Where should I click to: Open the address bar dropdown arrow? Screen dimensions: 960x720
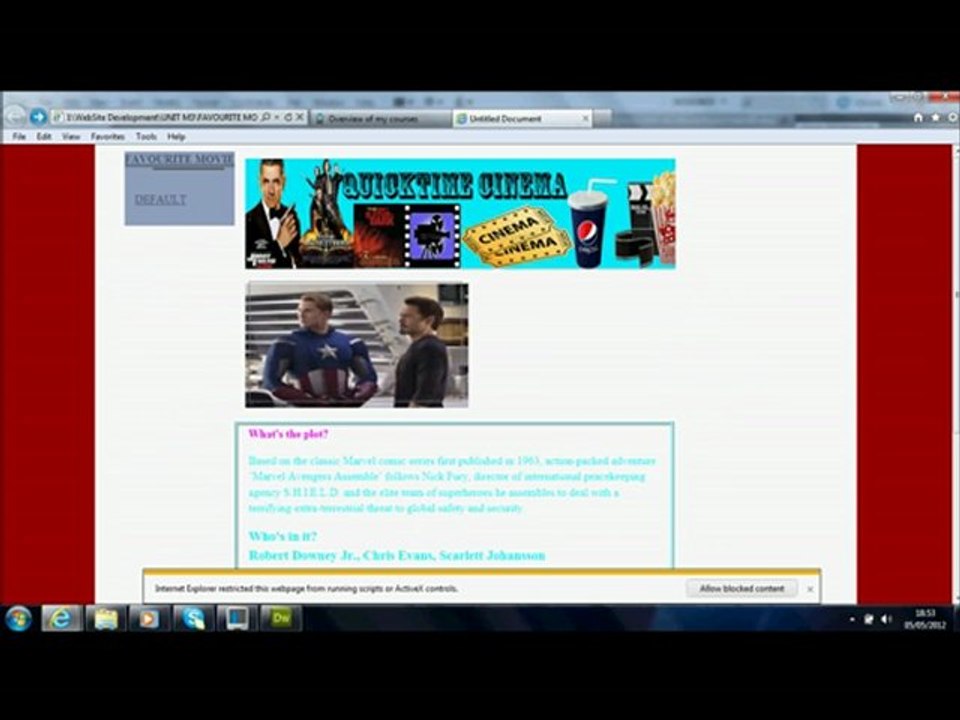[x=277, y=116]
